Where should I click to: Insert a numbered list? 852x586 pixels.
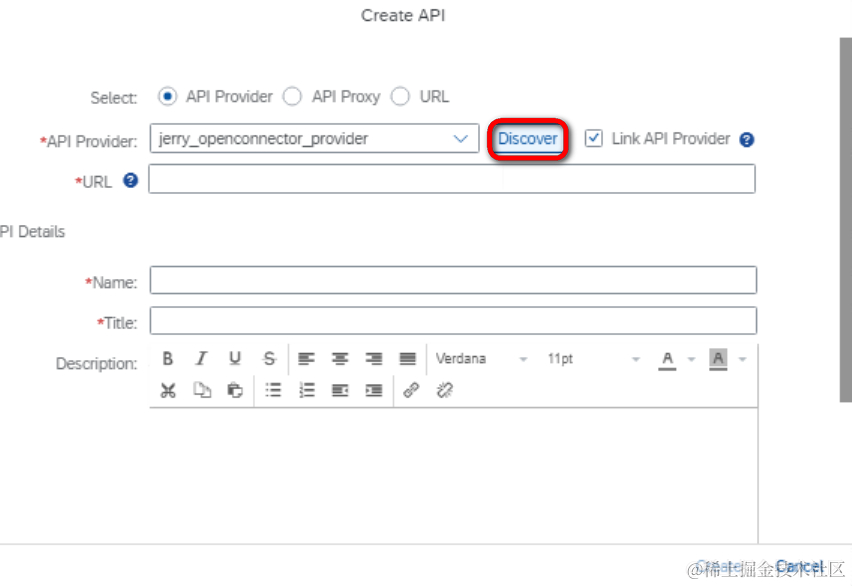pos(306,390)
